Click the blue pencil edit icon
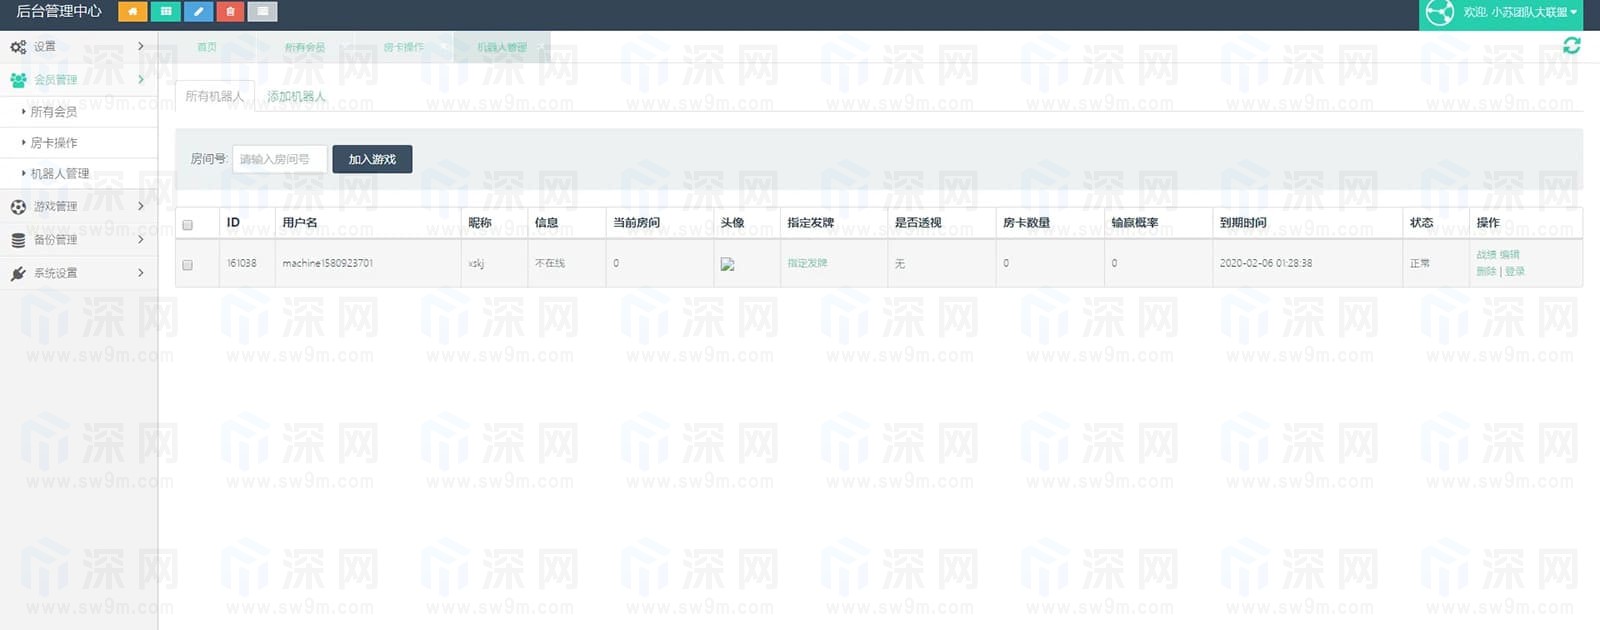Image resolution: width=1600 pixels, height=630 pixels. [x=198, y=12]
